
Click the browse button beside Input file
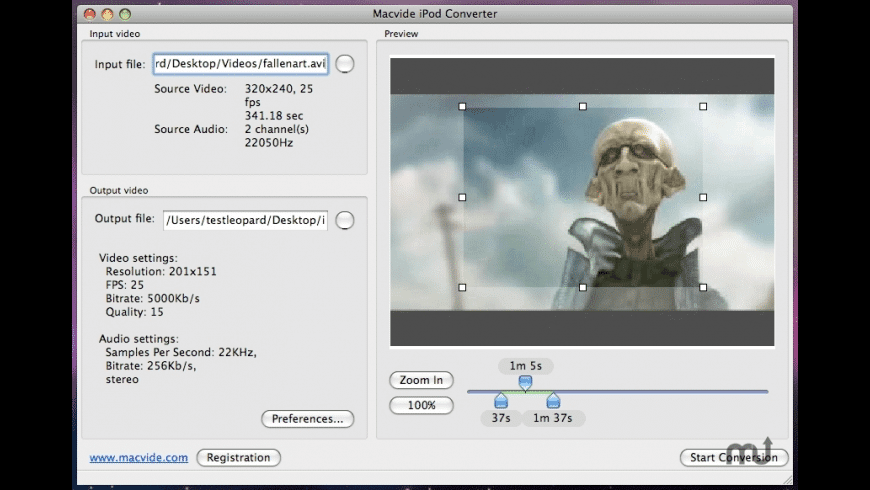click(345, 64)
